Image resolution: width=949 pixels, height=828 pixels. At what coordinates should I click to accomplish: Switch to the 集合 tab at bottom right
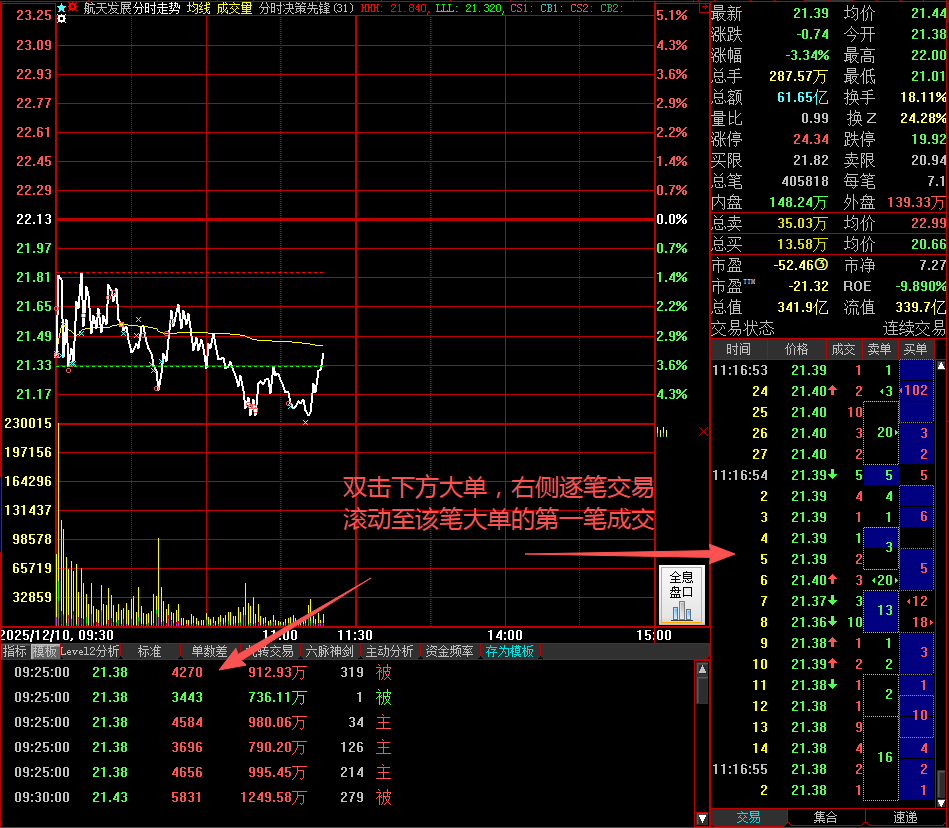(x=825, y=817)
